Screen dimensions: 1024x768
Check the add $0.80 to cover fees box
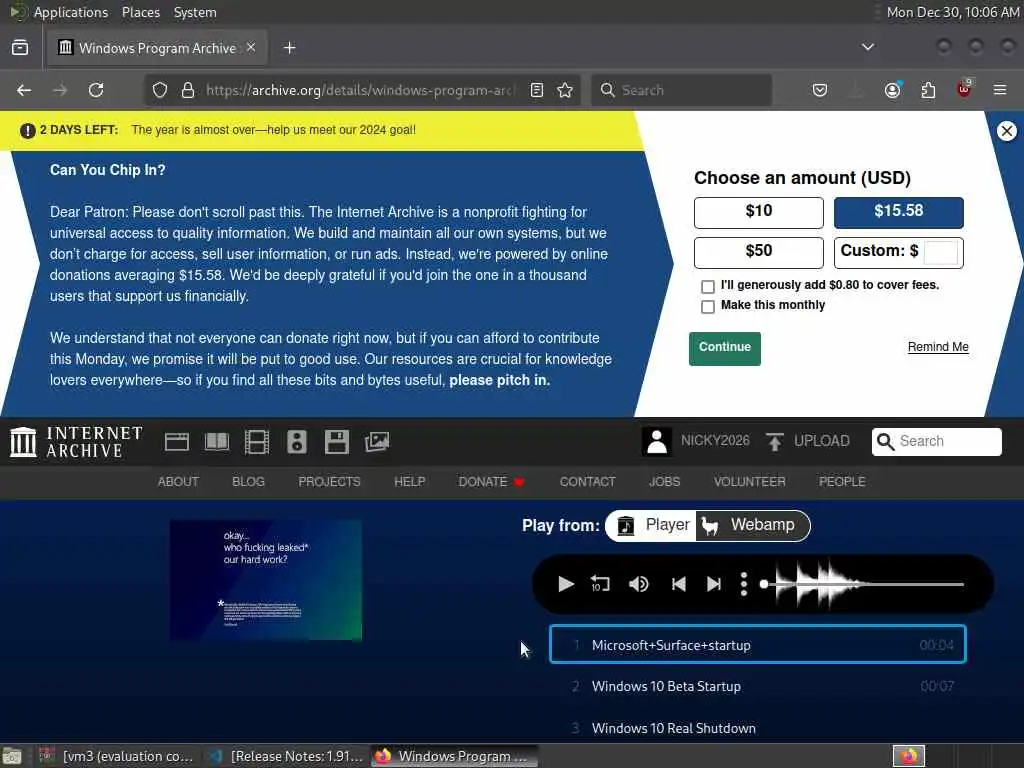(x=707, y=287)
